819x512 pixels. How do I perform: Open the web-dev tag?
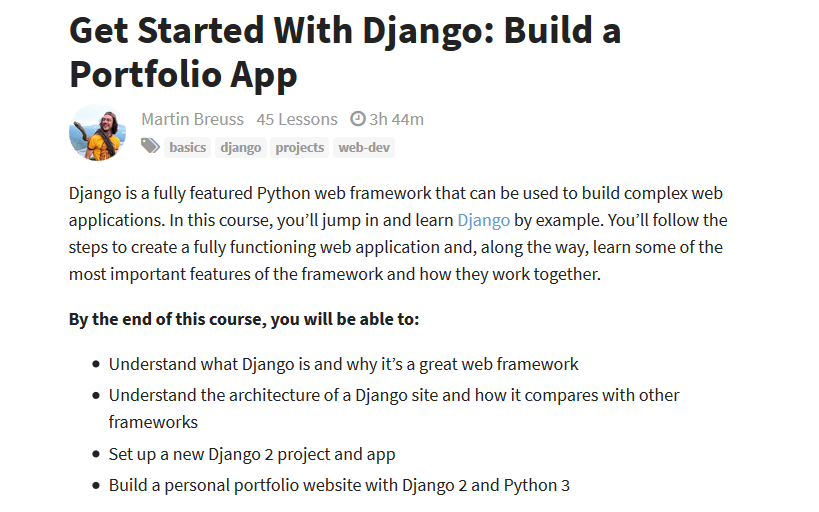point(364,147)
